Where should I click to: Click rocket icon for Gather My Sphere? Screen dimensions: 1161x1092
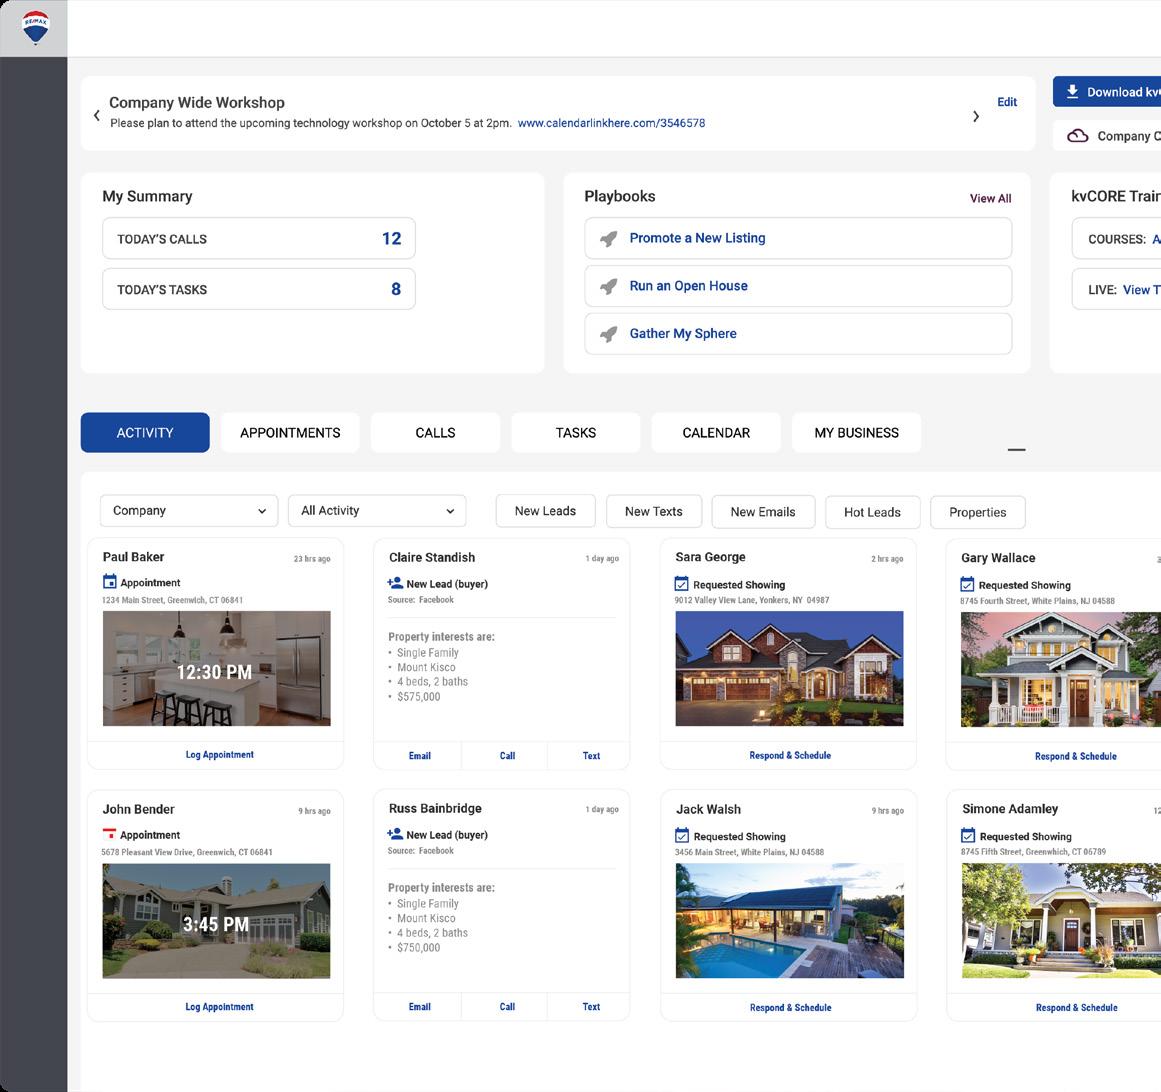(x=609, y=334)
